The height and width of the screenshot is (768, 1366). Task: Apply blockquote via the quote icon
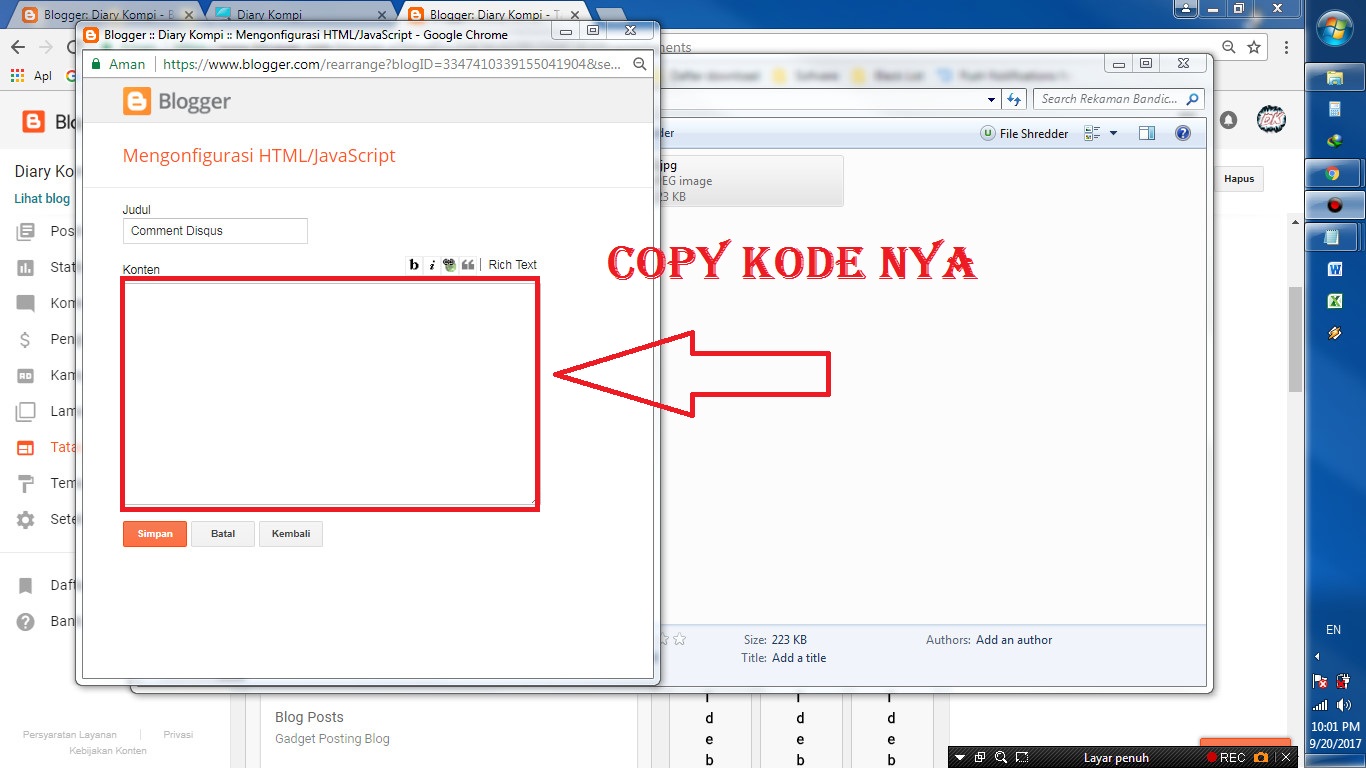point(468,265)
